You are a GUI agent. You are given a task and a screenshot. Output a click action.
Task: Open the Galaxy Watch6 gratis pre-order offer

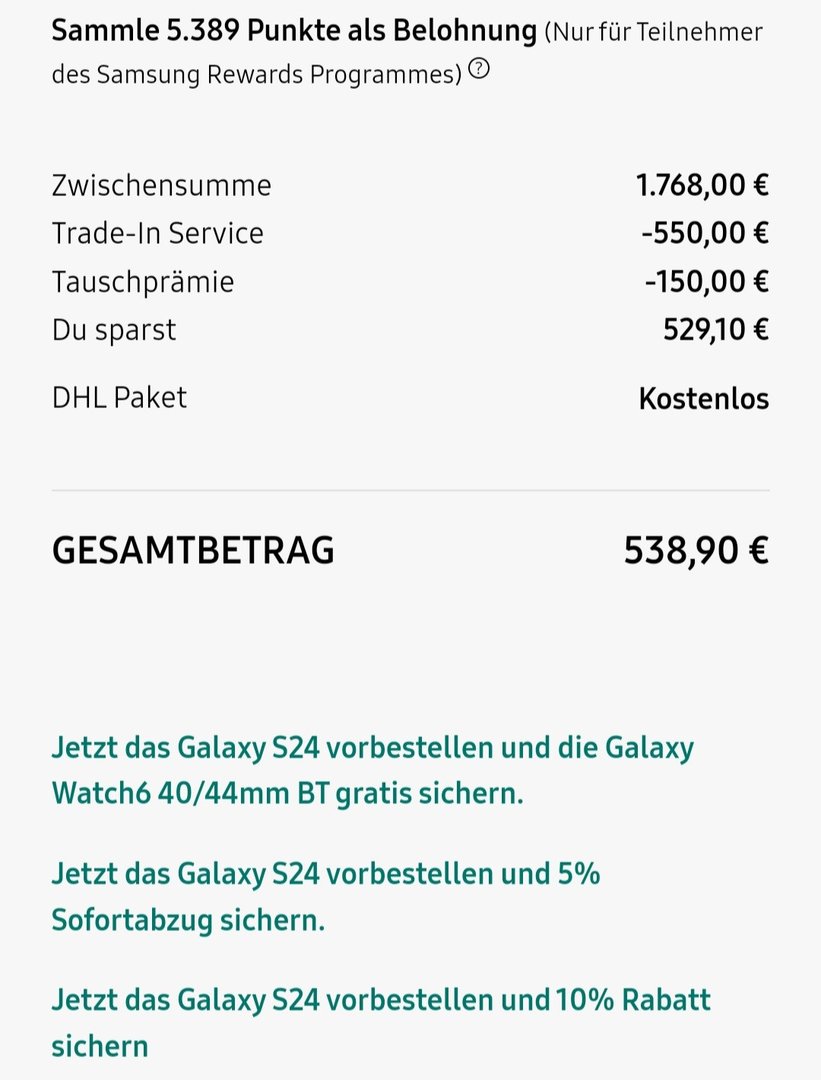pyautogui.click(x=372, y=771)
